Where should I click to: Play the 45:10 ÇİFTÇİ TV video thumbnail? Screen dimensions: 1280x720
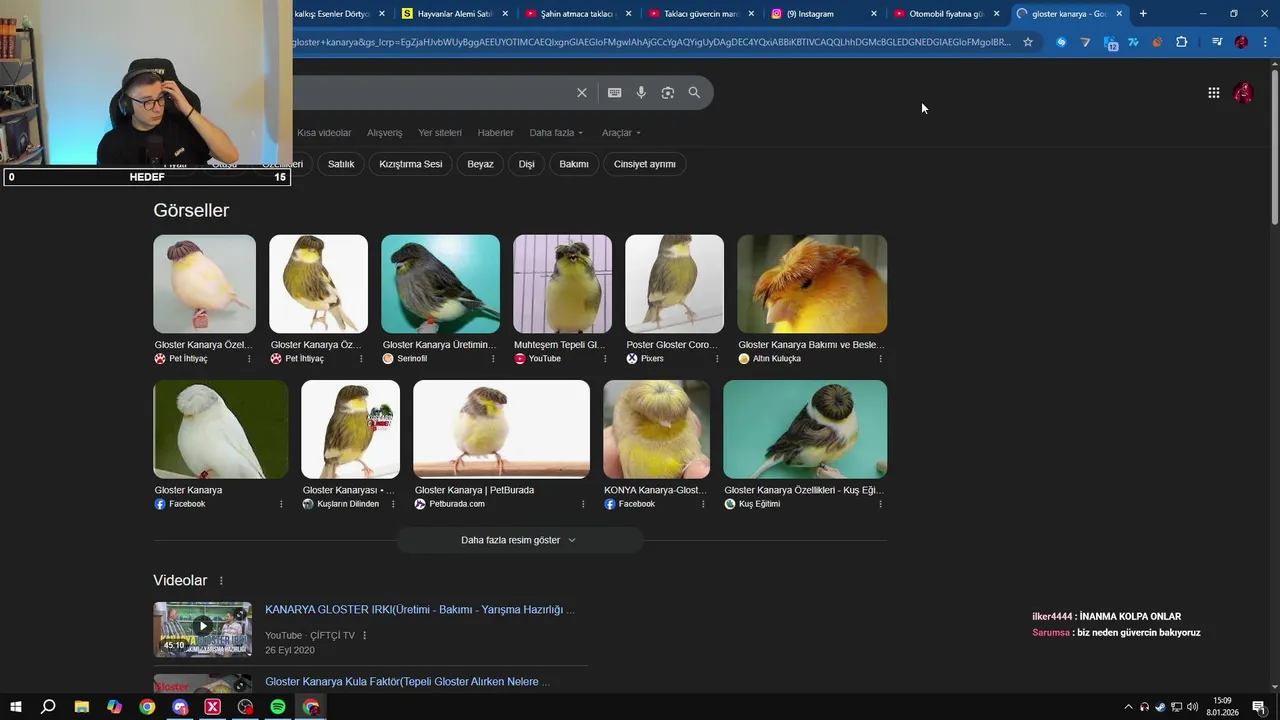pyautogui.click(x=202, y=629)
